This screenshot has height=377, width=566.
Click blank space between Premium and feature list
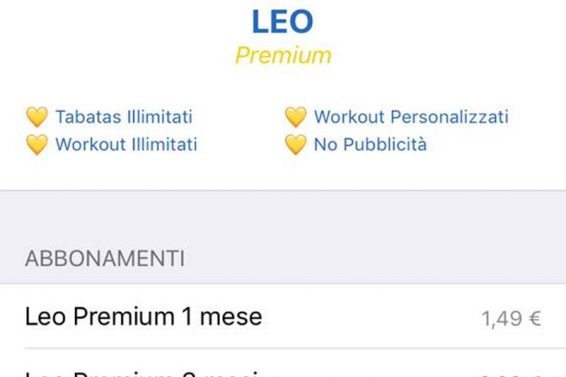pos(283,86)
